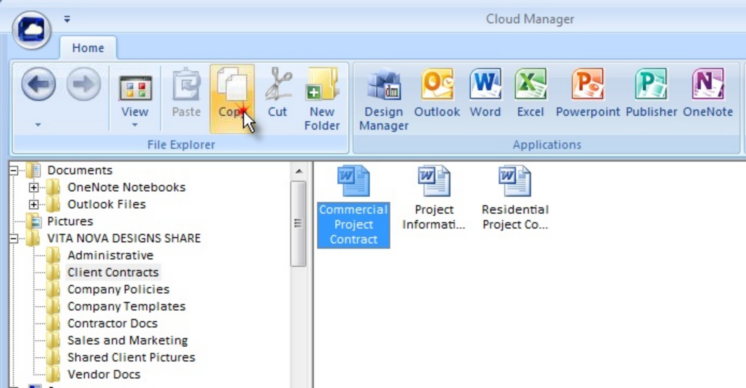Collapse the VITA NOVA DESIGNS SHARE node
Screen dimensions: 746x388
coord(14,238)
